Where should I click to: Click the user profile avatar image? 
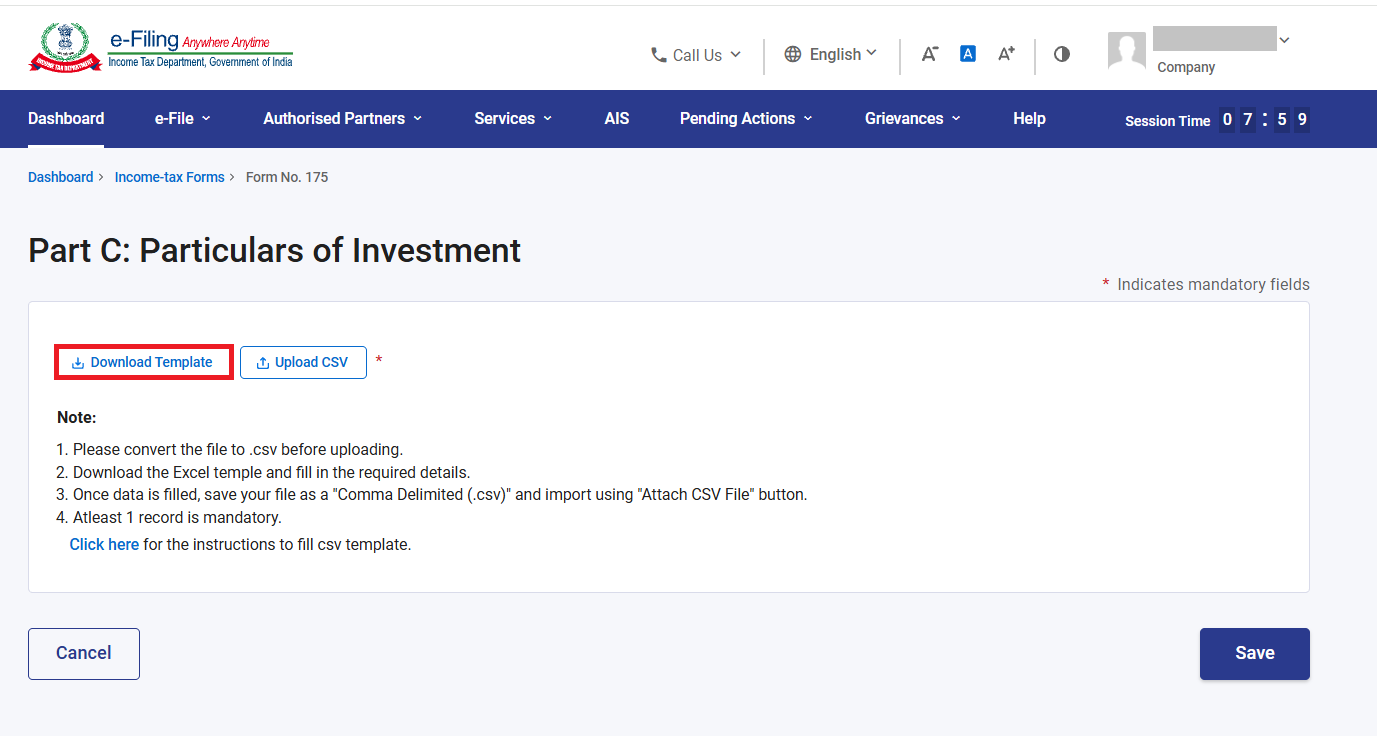1127,51
